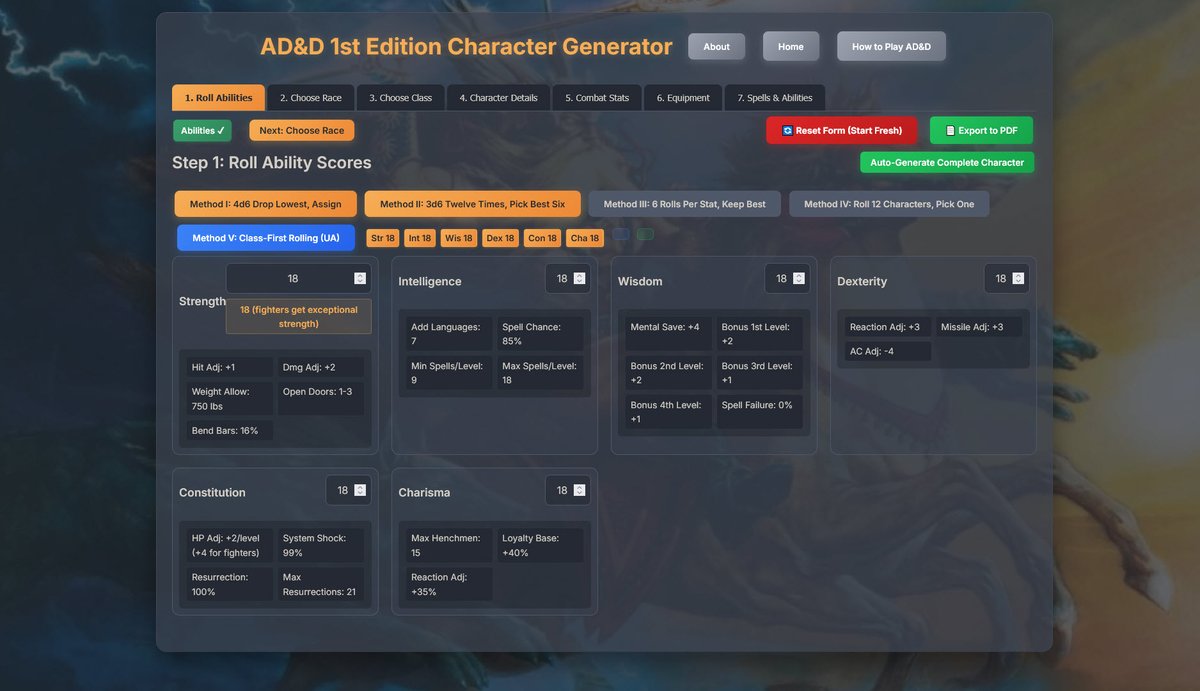
Task: Click the Bonus 3rd Level: +1 cell
Action: 759,373
